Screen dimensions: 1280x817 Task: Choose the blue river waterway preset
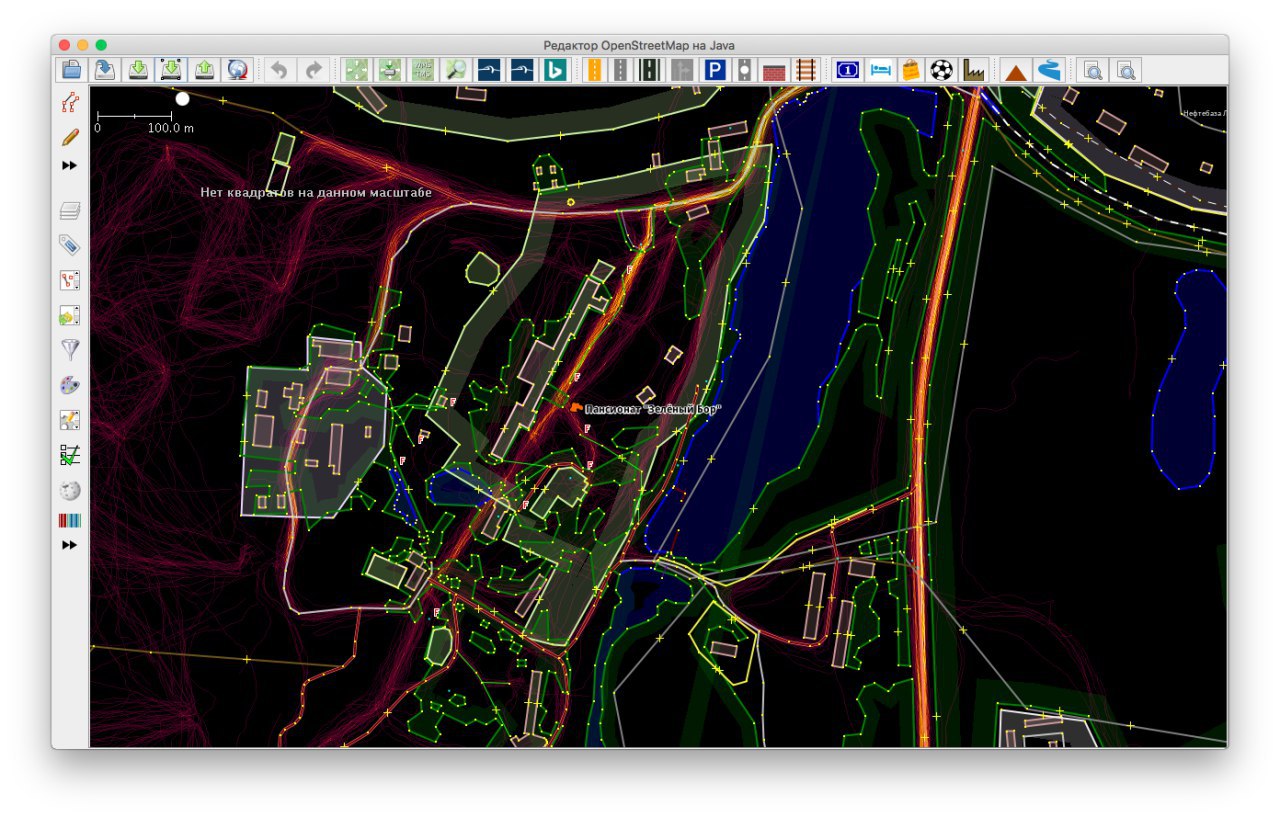click(1049, 69)
